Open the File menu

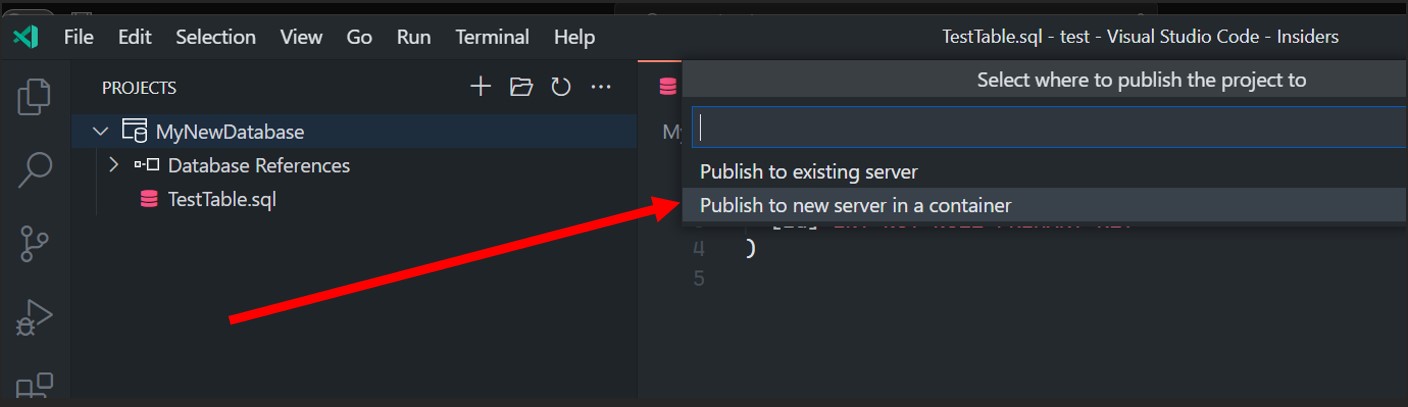(78, 37)
